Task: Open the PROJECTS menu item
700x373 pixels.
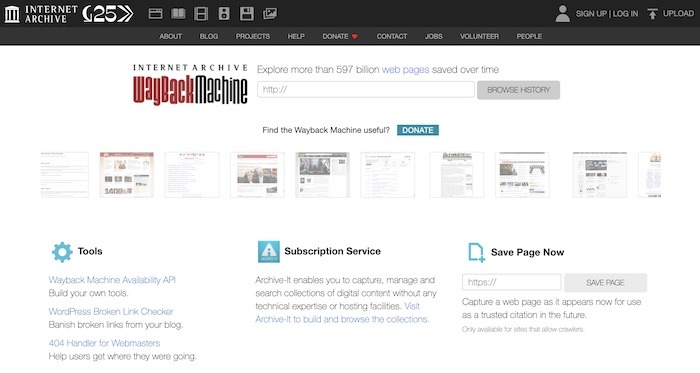Action: pos(253,37)
